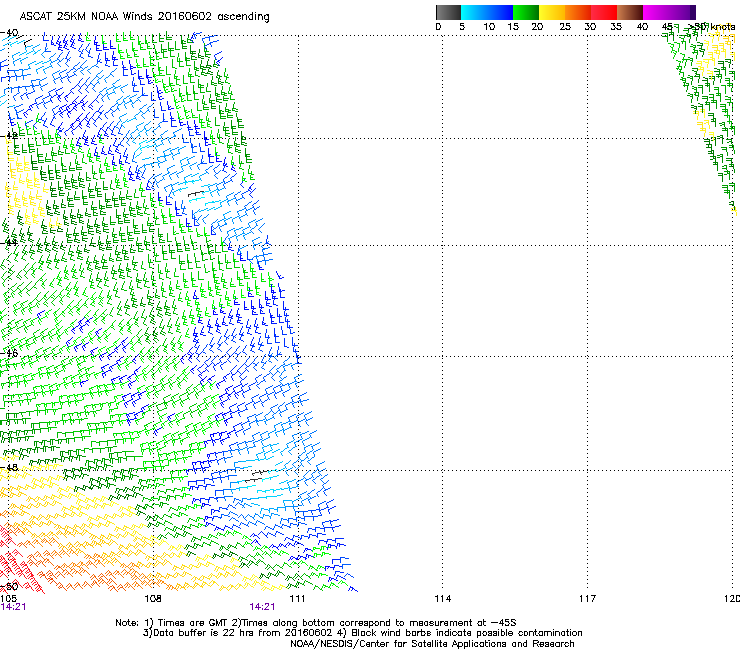Select the green 15–20 knot color bar segment

pos(526,12)
